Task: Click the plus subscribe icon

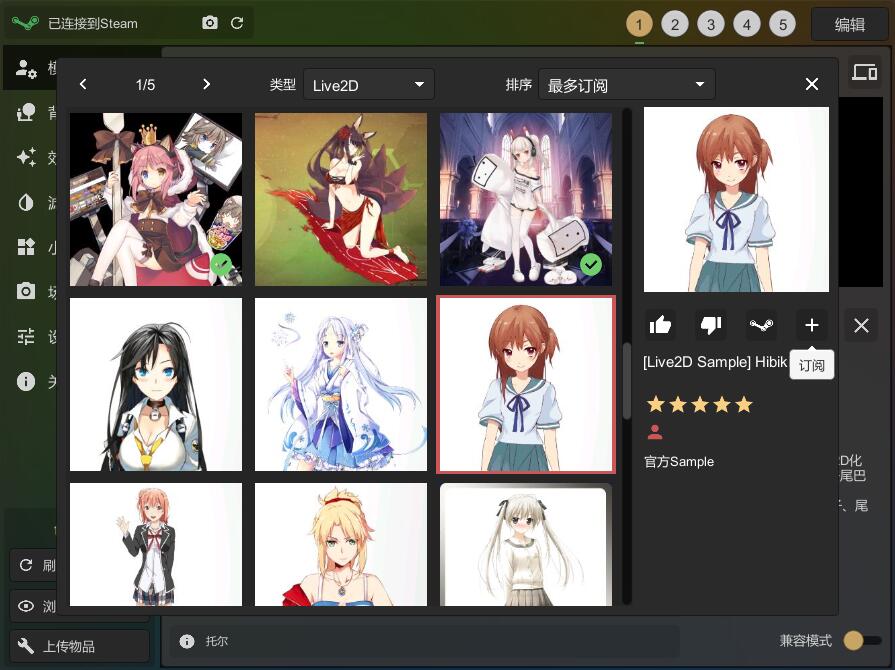Action: point(811,325)
